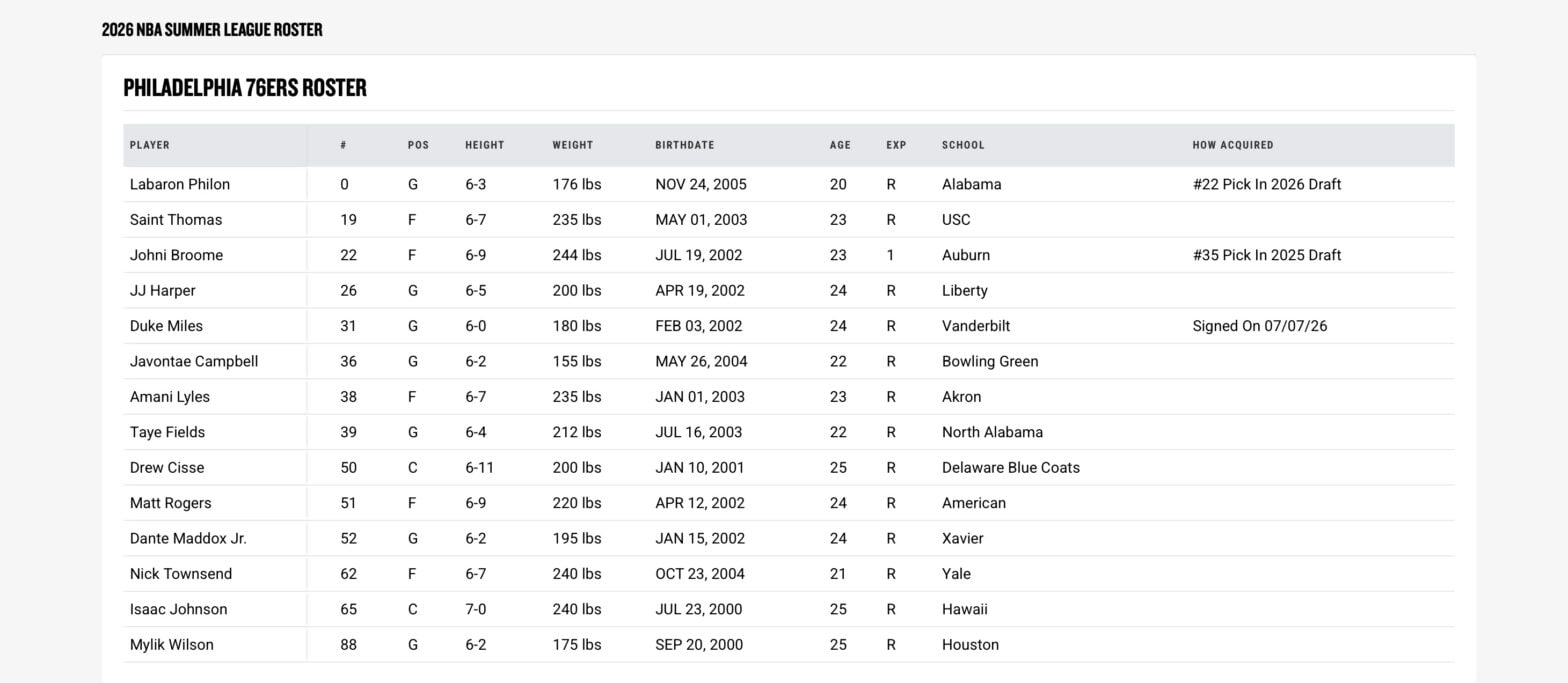Click the 'Philadelphia 76ers Roster' heading
This screenshot has height=683, width=1568.
click(245, 88)
